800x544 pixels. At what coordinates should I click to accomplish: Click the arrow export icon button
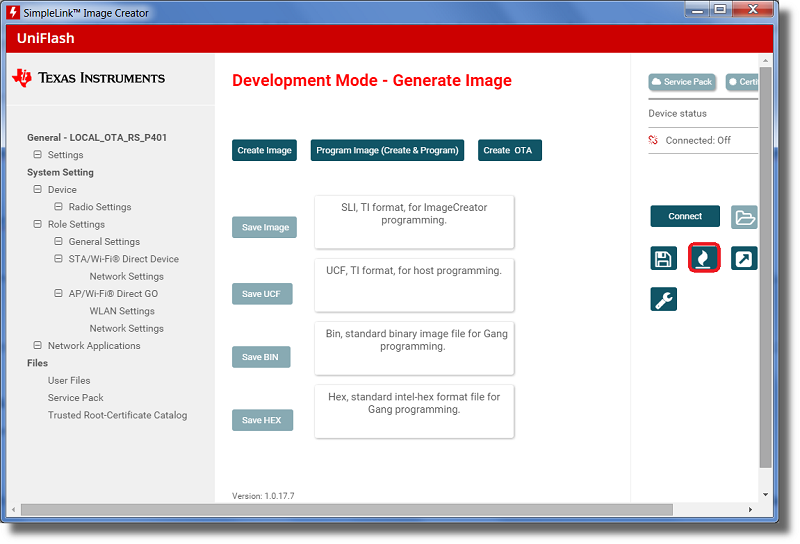(743, 259)
